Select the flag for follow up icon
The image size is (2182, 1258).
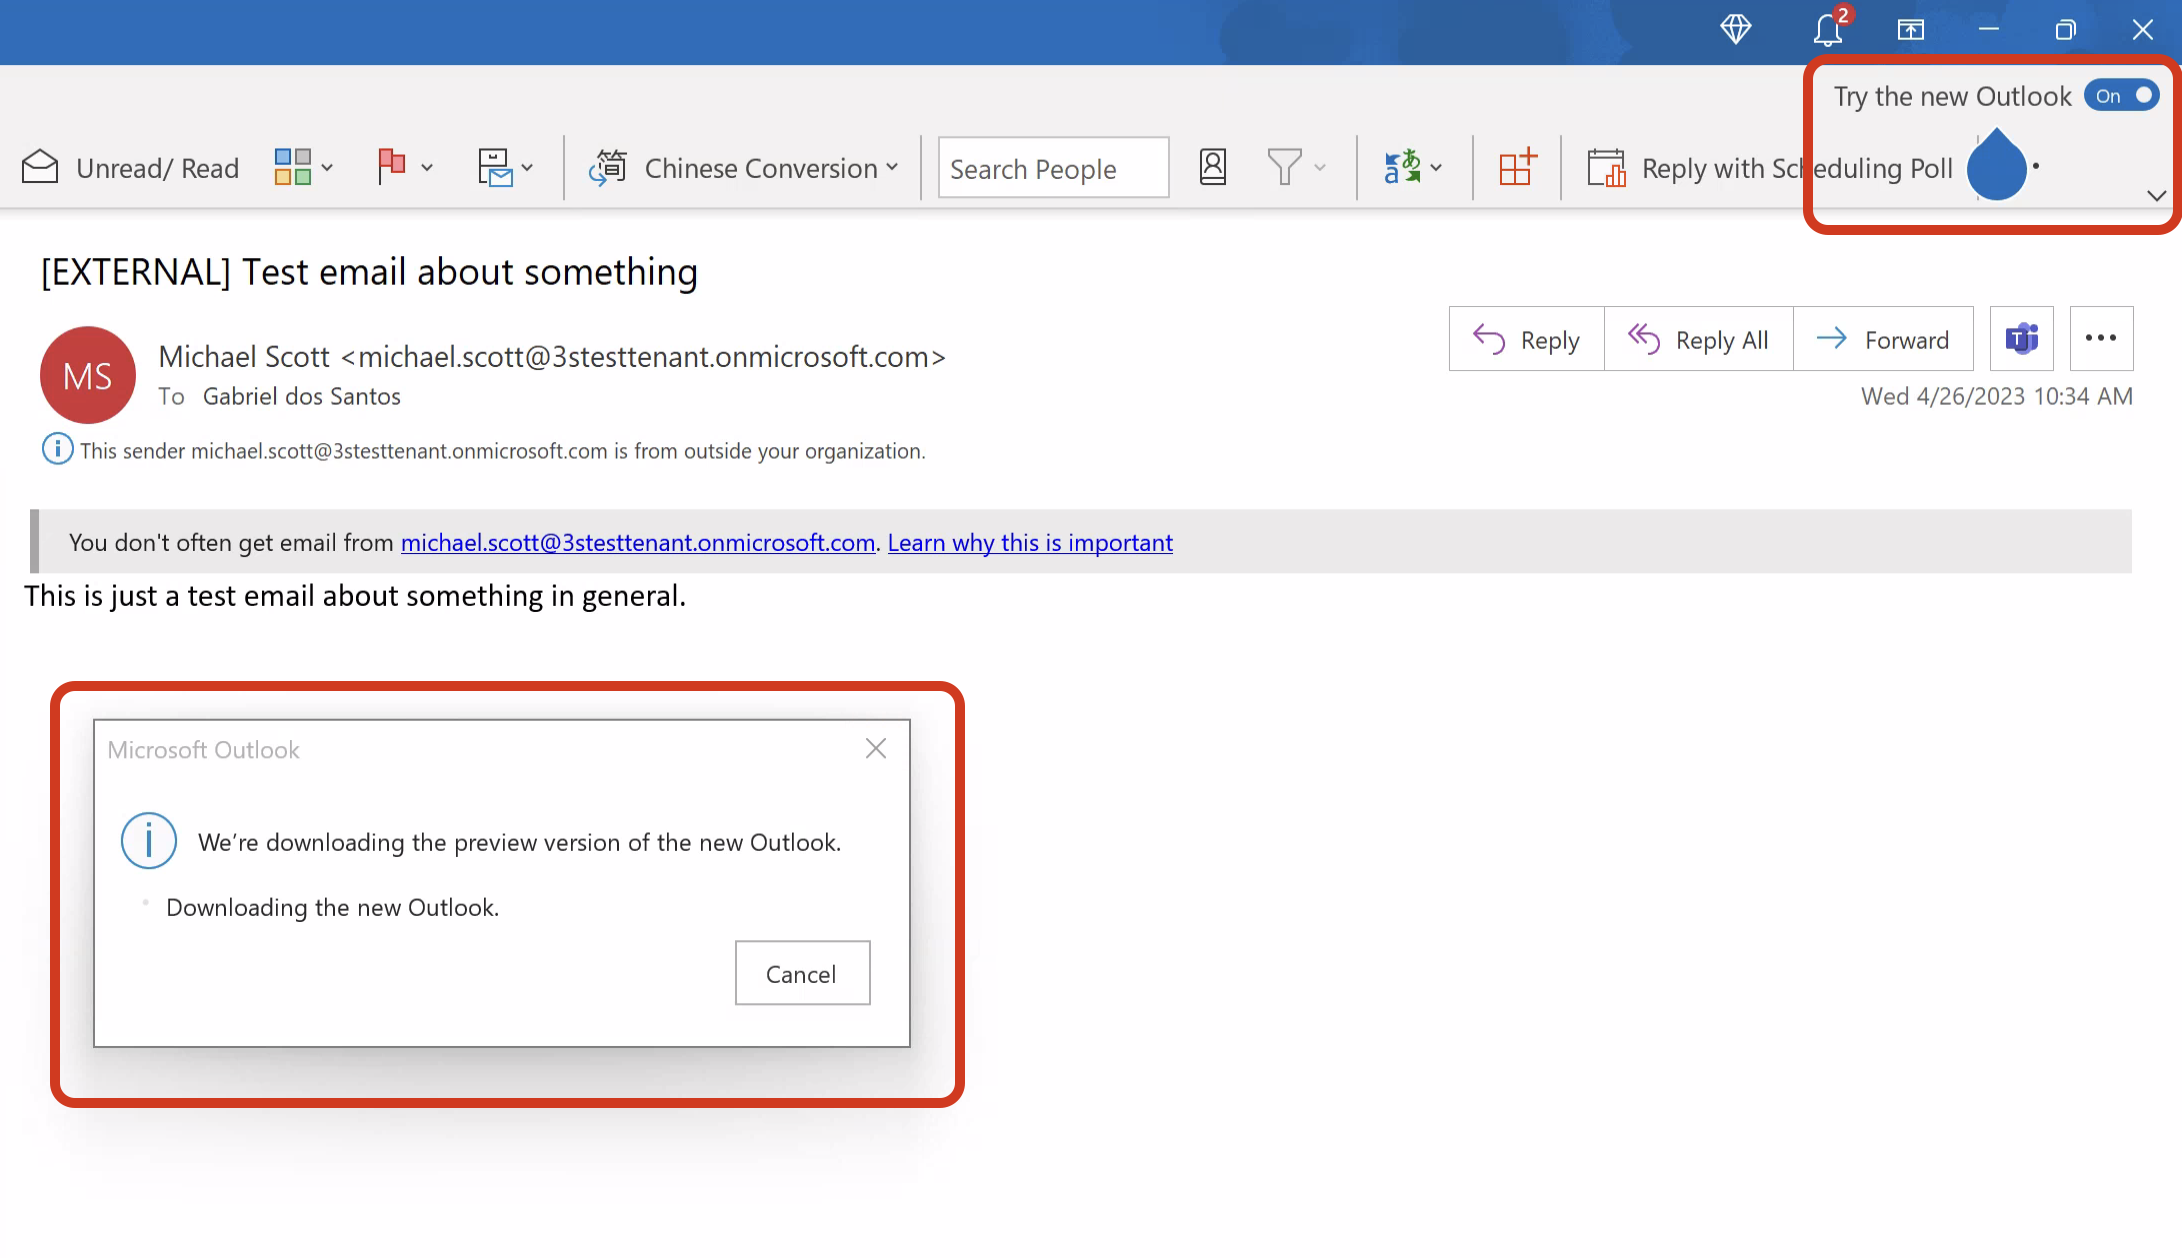pyautogui.click(x=392, y=167)
